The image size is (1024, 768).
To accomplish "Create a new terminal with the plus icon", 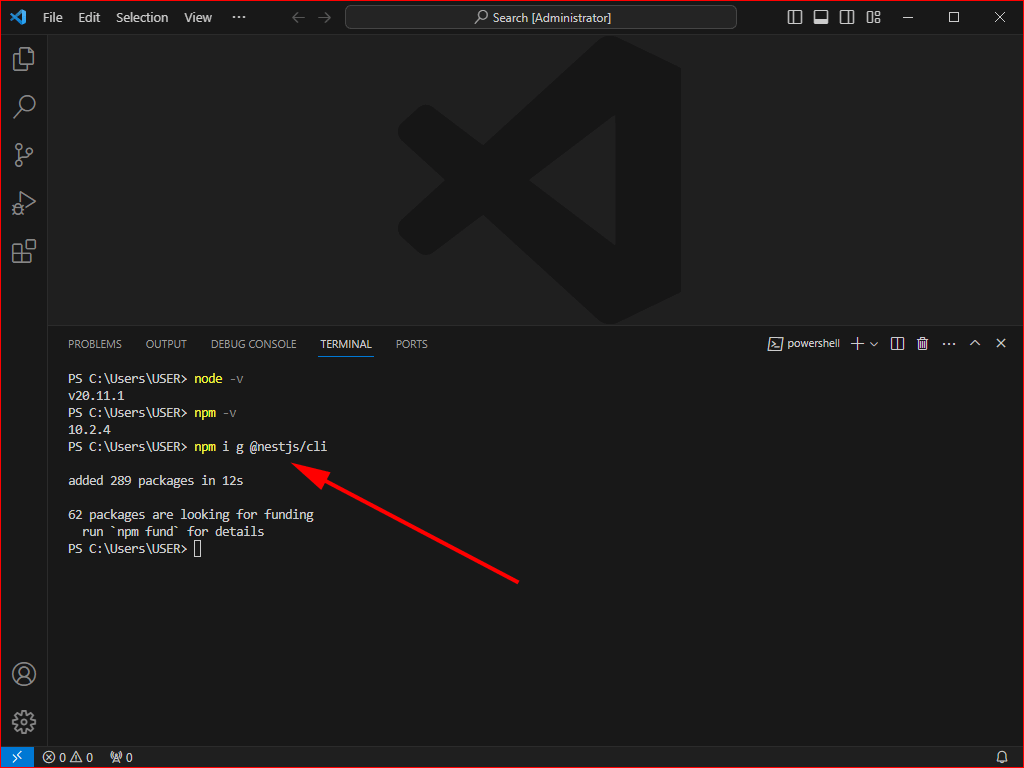I will coord(857,344).
